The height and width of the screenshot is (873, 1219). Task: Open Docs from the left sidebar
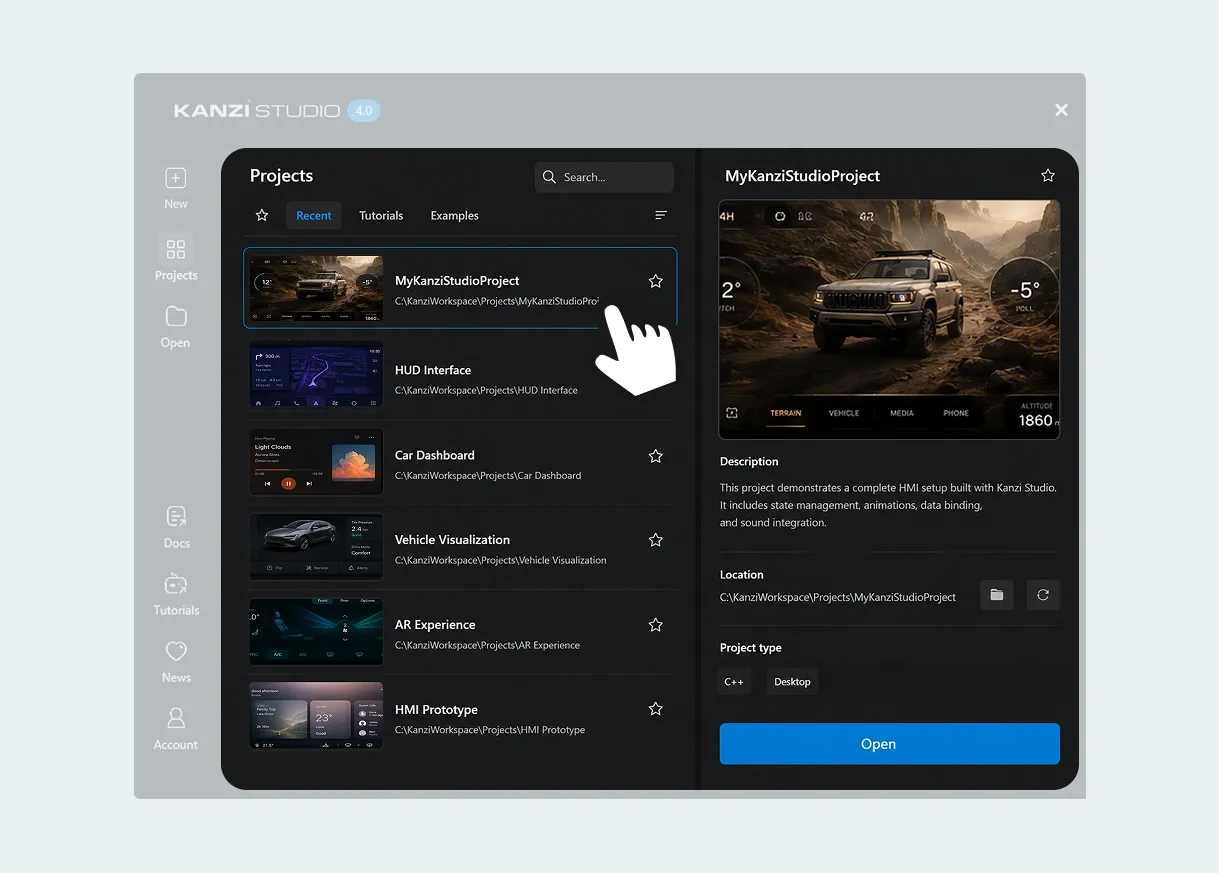(x=176, y=516)
